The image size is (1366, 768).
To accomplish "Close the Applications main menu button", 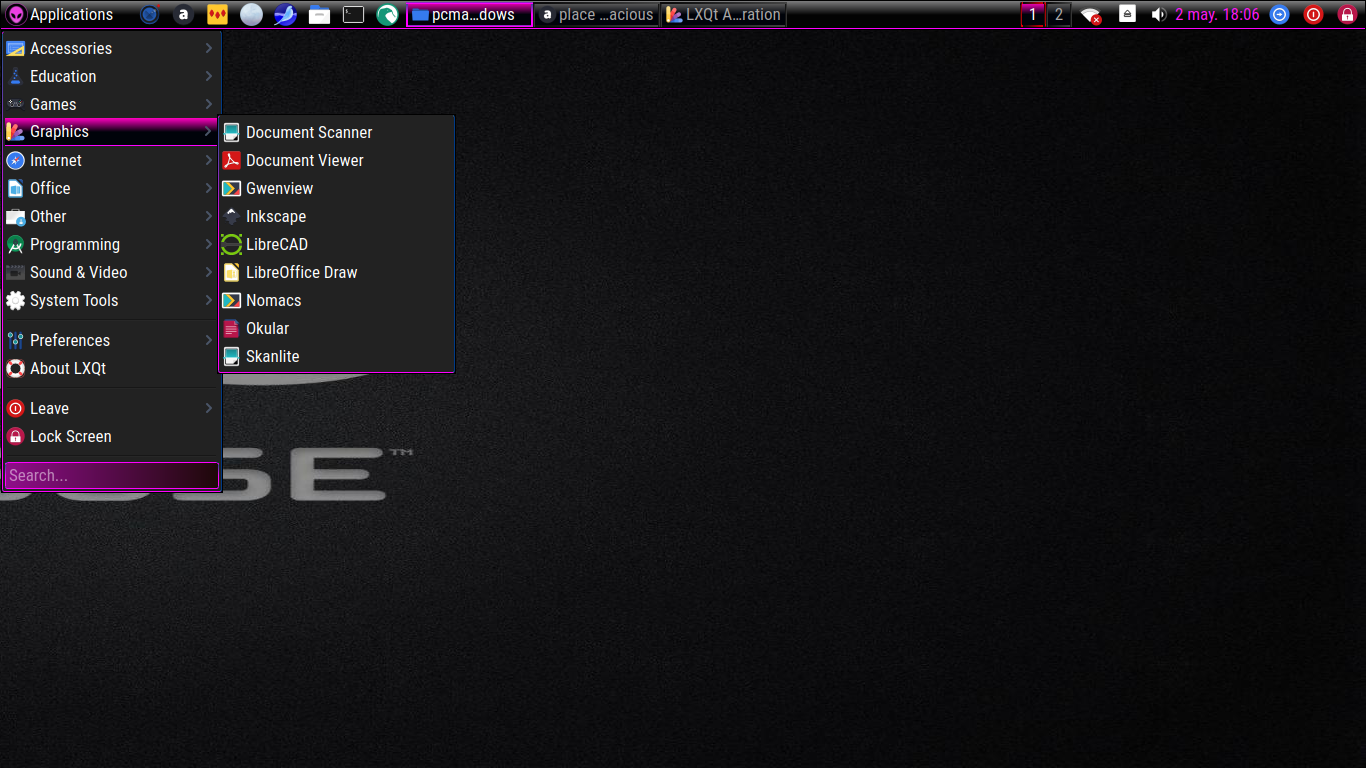I will pyautogui.click(x=60, y=15).
